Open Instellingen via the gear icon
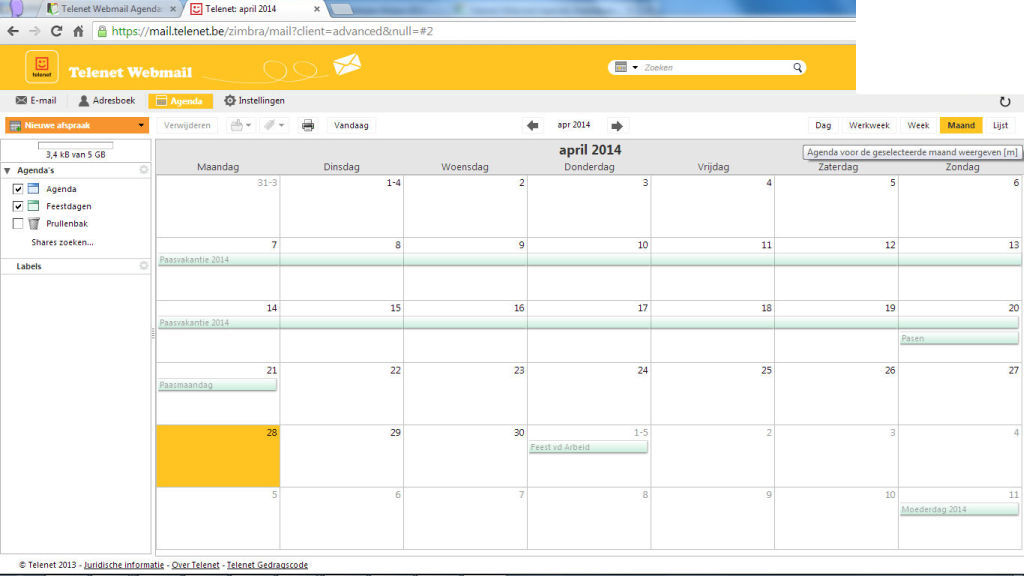The width and height of the screenshot is (1024, 576). [x=231, y=101]
